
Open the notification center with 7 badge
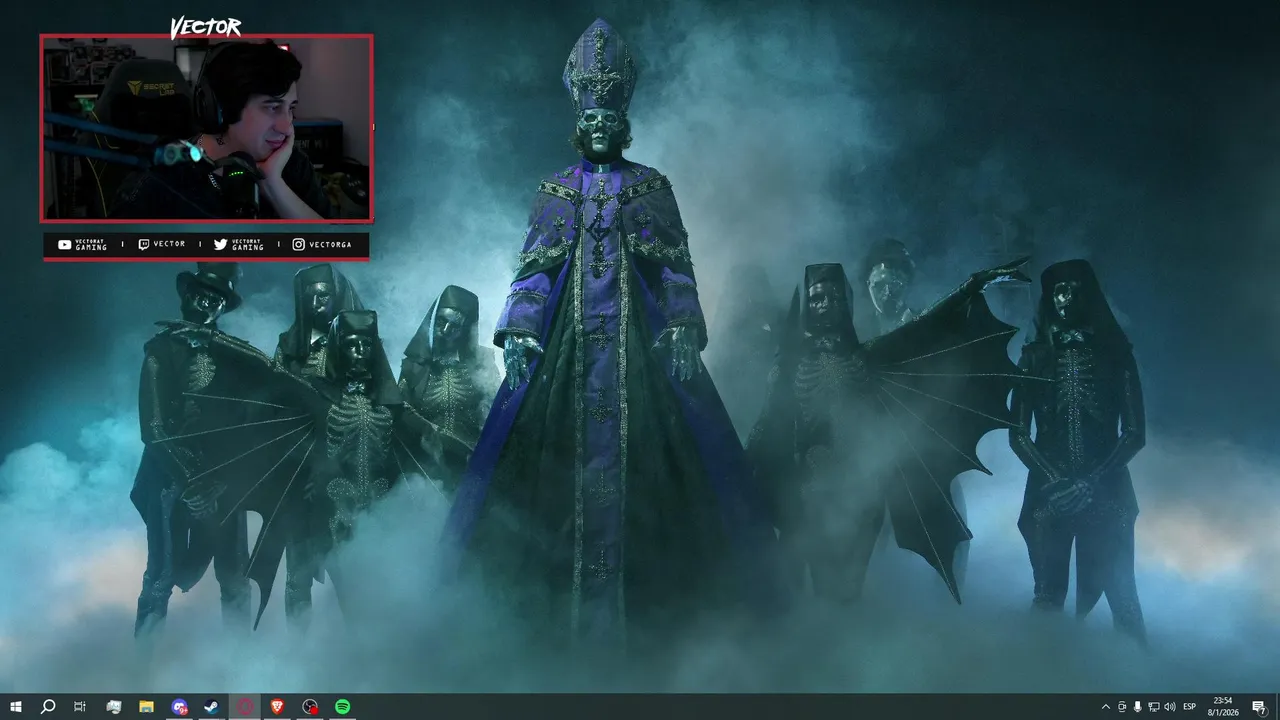pos(1259,707)
